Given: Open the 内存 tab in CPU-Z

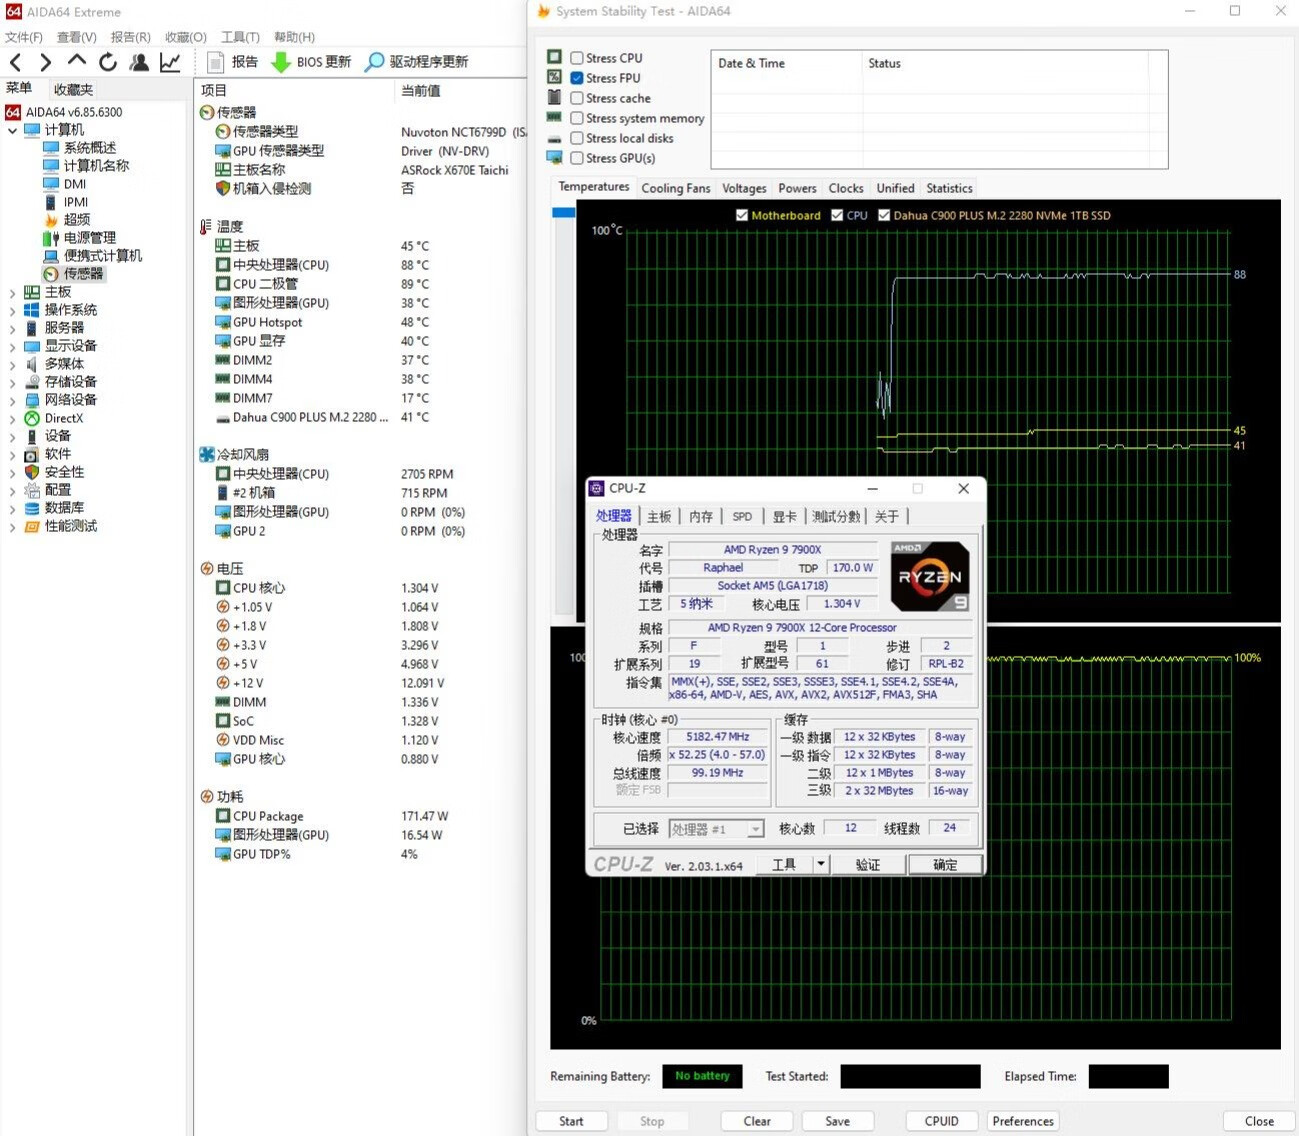Looking at the screenshot, I should (700, 517).
